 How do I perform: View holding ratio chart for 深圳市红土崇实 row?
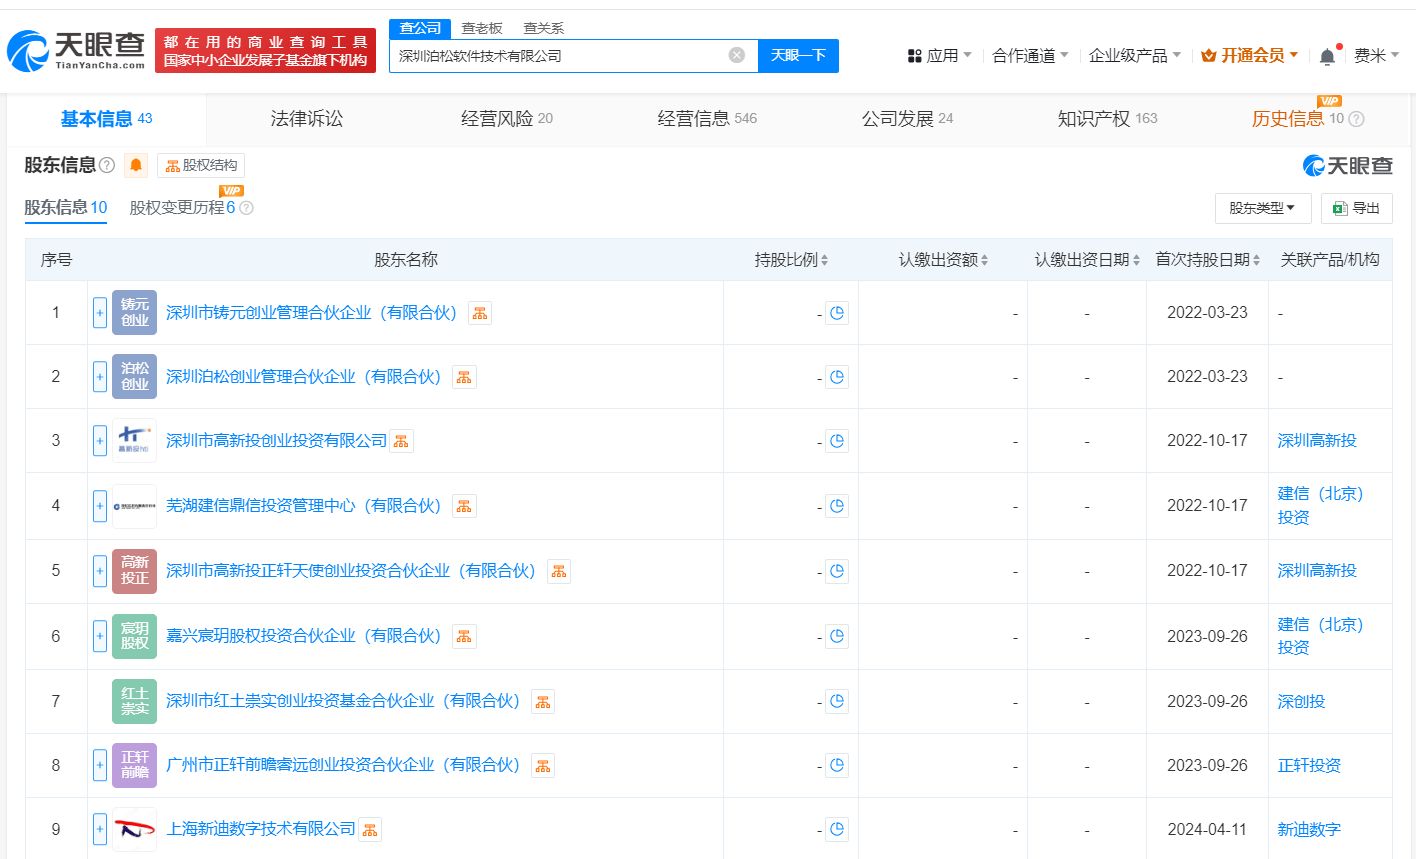tap(837, 701)
